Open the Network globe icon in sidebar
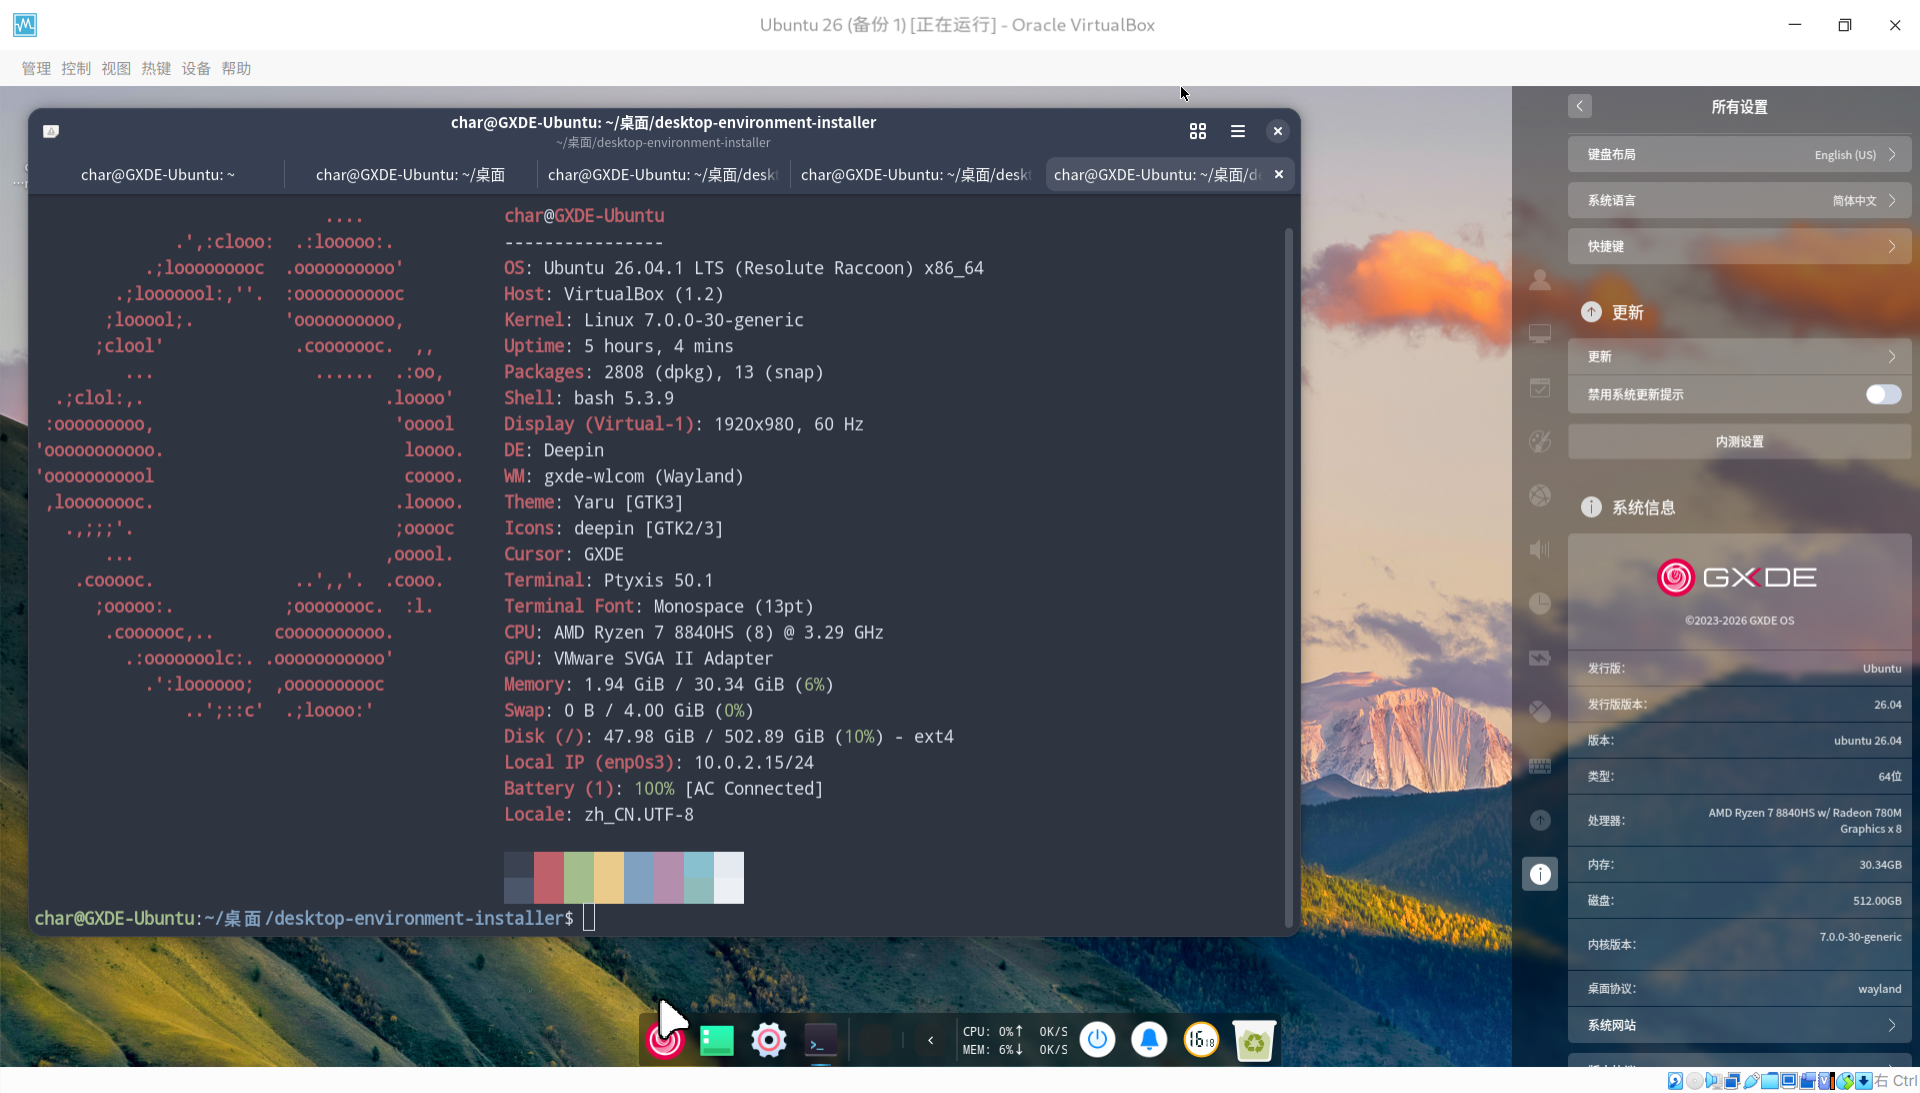Screen dimensions: 1920x1093 (1540, 496)
